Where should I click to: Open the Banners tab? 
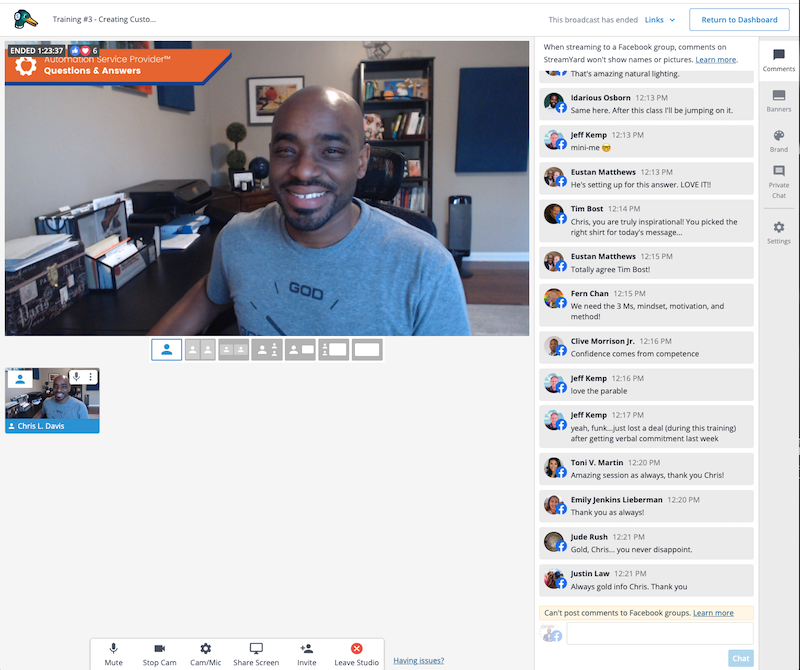(778, 100)
